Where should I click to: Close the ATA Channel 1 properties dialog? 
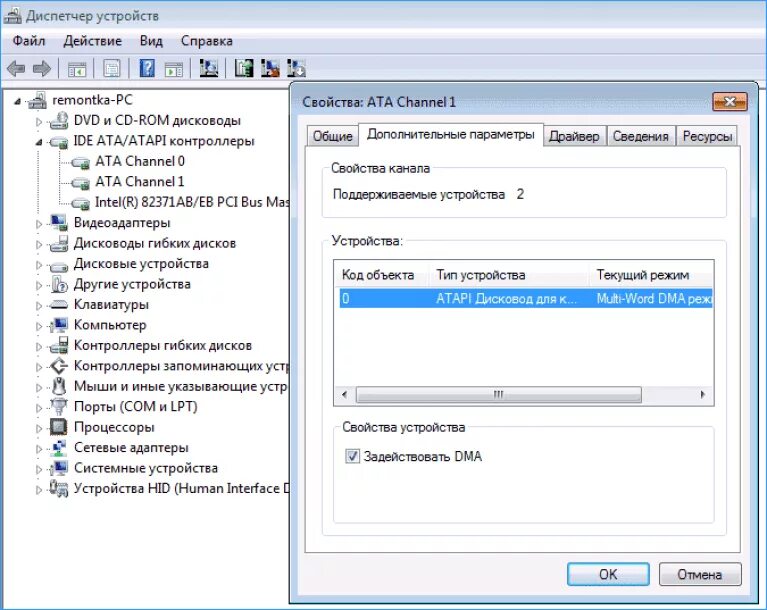729,101
